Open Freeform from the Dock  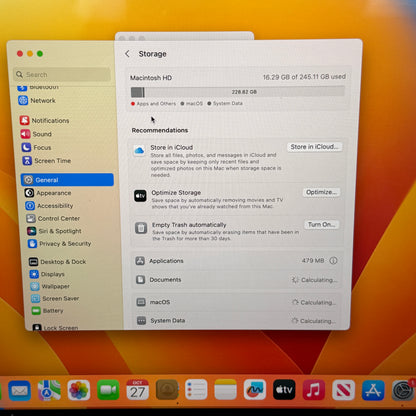coord(255,390)
